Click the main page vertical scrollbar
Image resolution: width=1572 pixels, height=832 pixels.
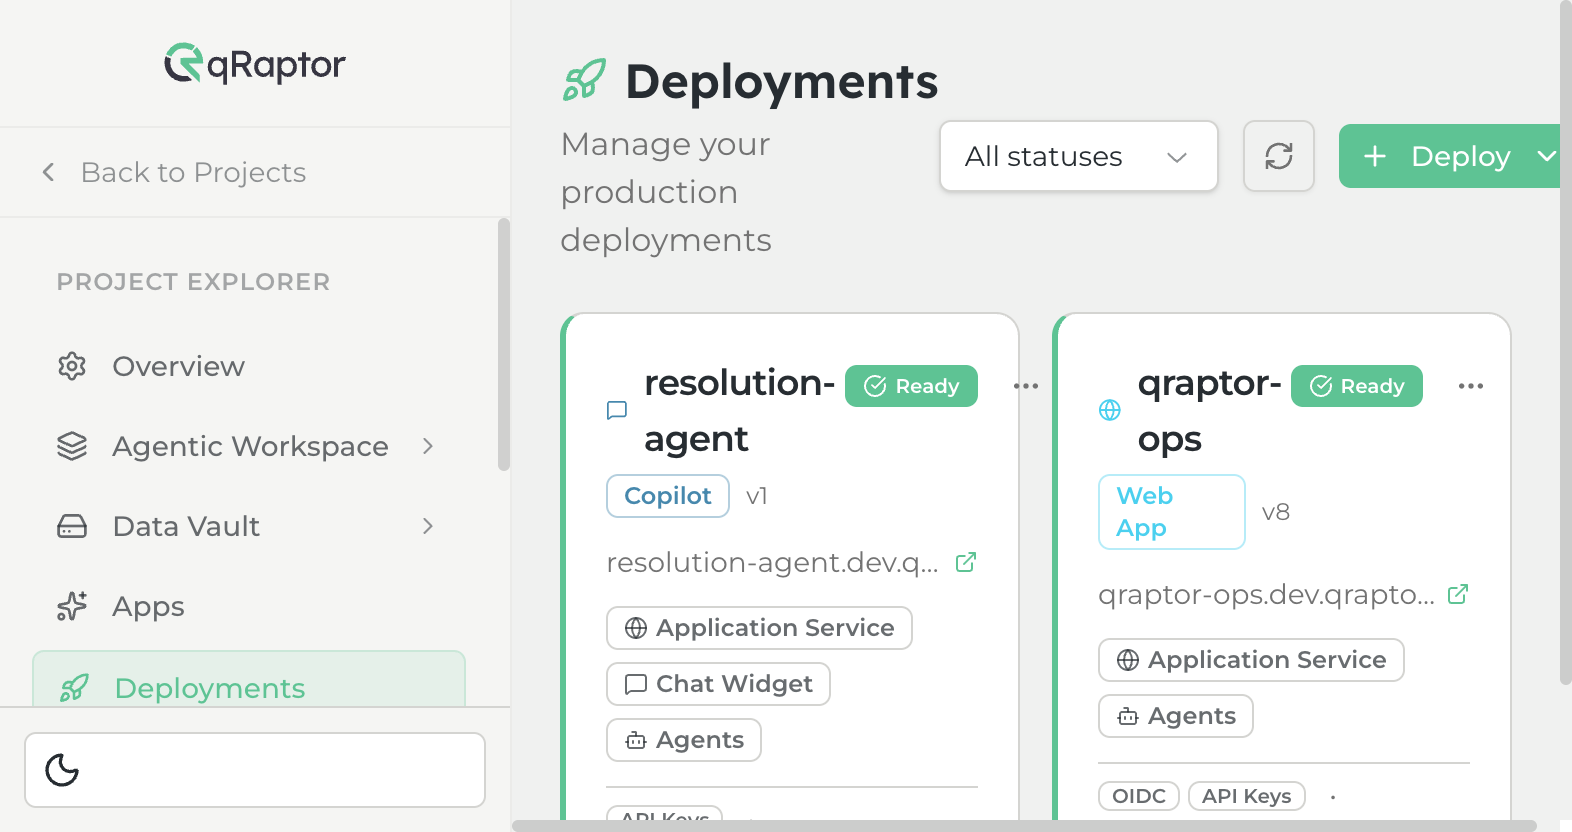pos(1566,342)
